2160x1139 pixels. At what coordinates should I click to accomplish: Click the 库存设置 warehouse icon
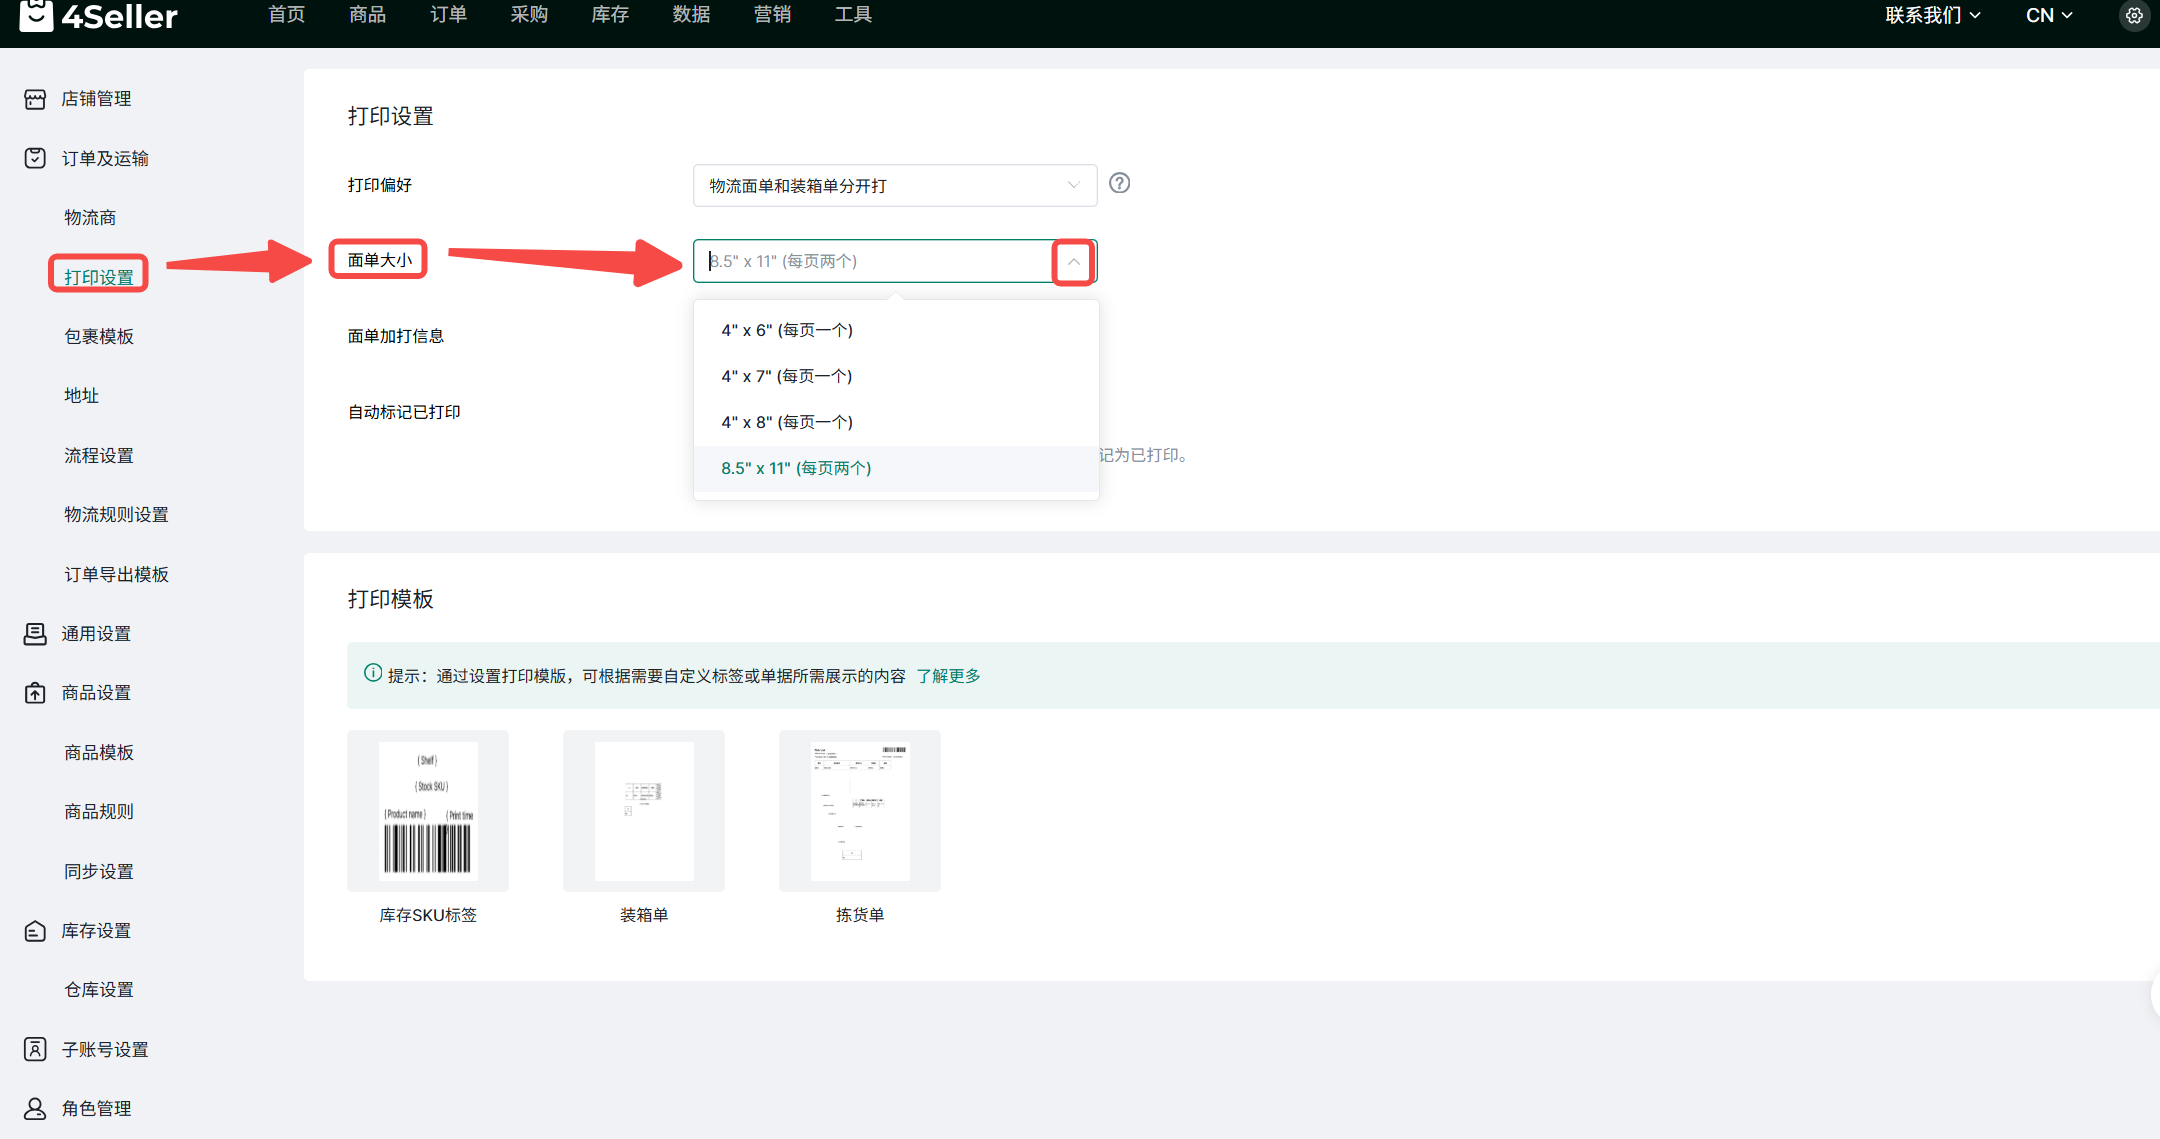(35, 931)
